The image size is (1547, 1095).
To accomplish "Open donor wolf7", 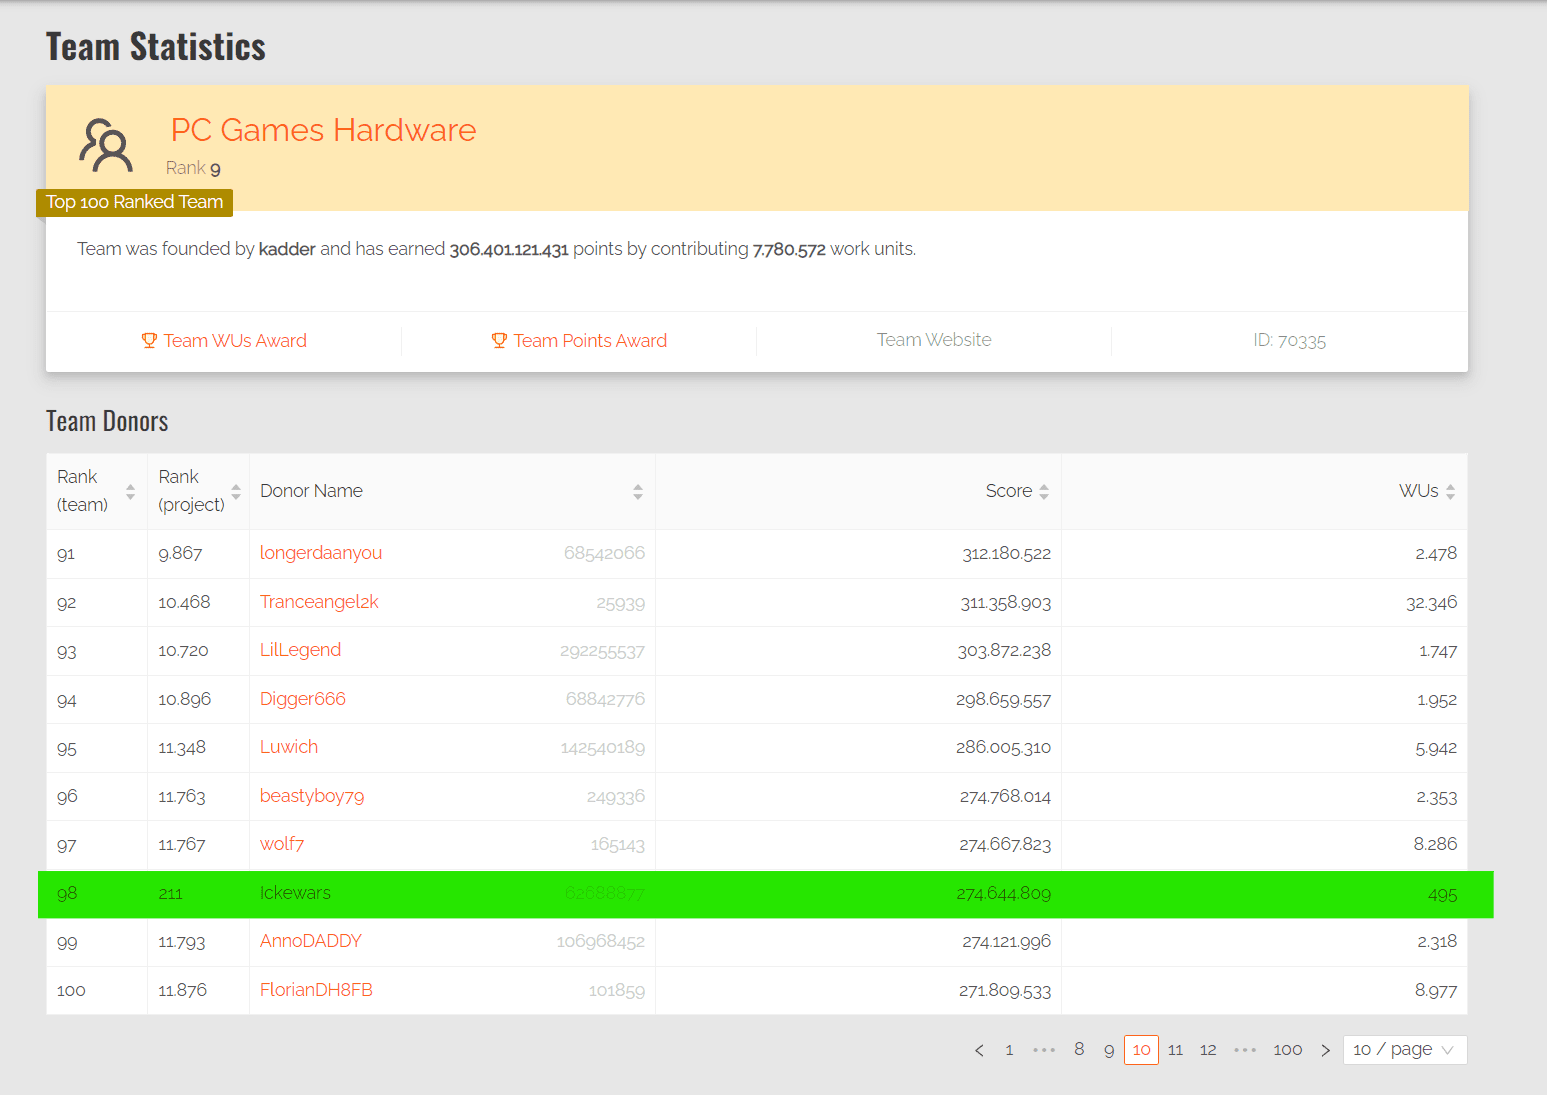I will 282,844.
